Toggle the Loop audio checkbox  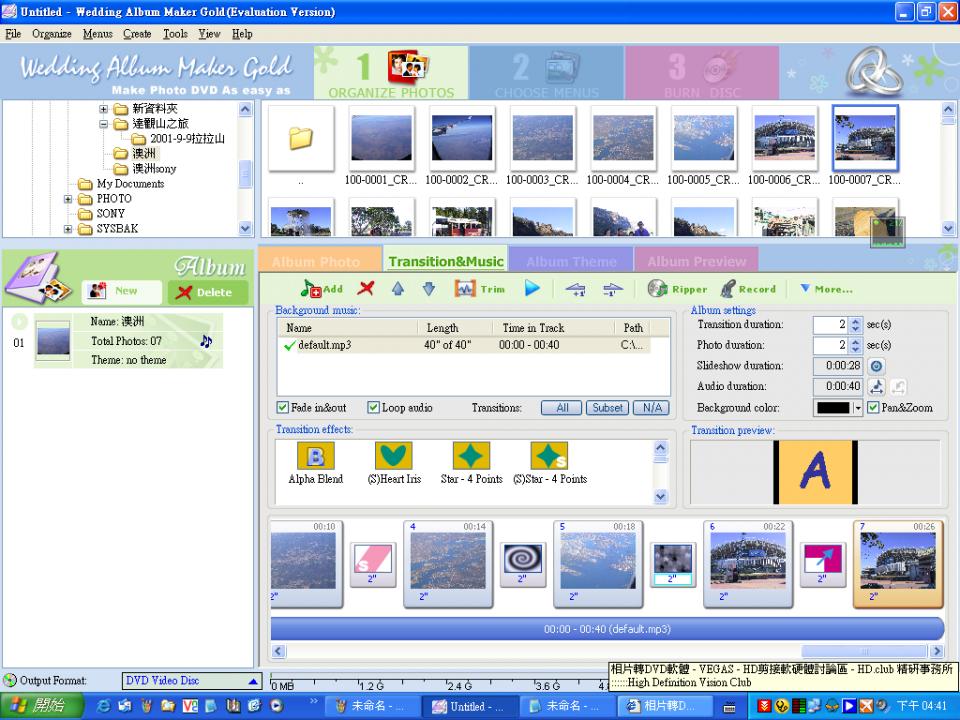click(x=374, y=408)
